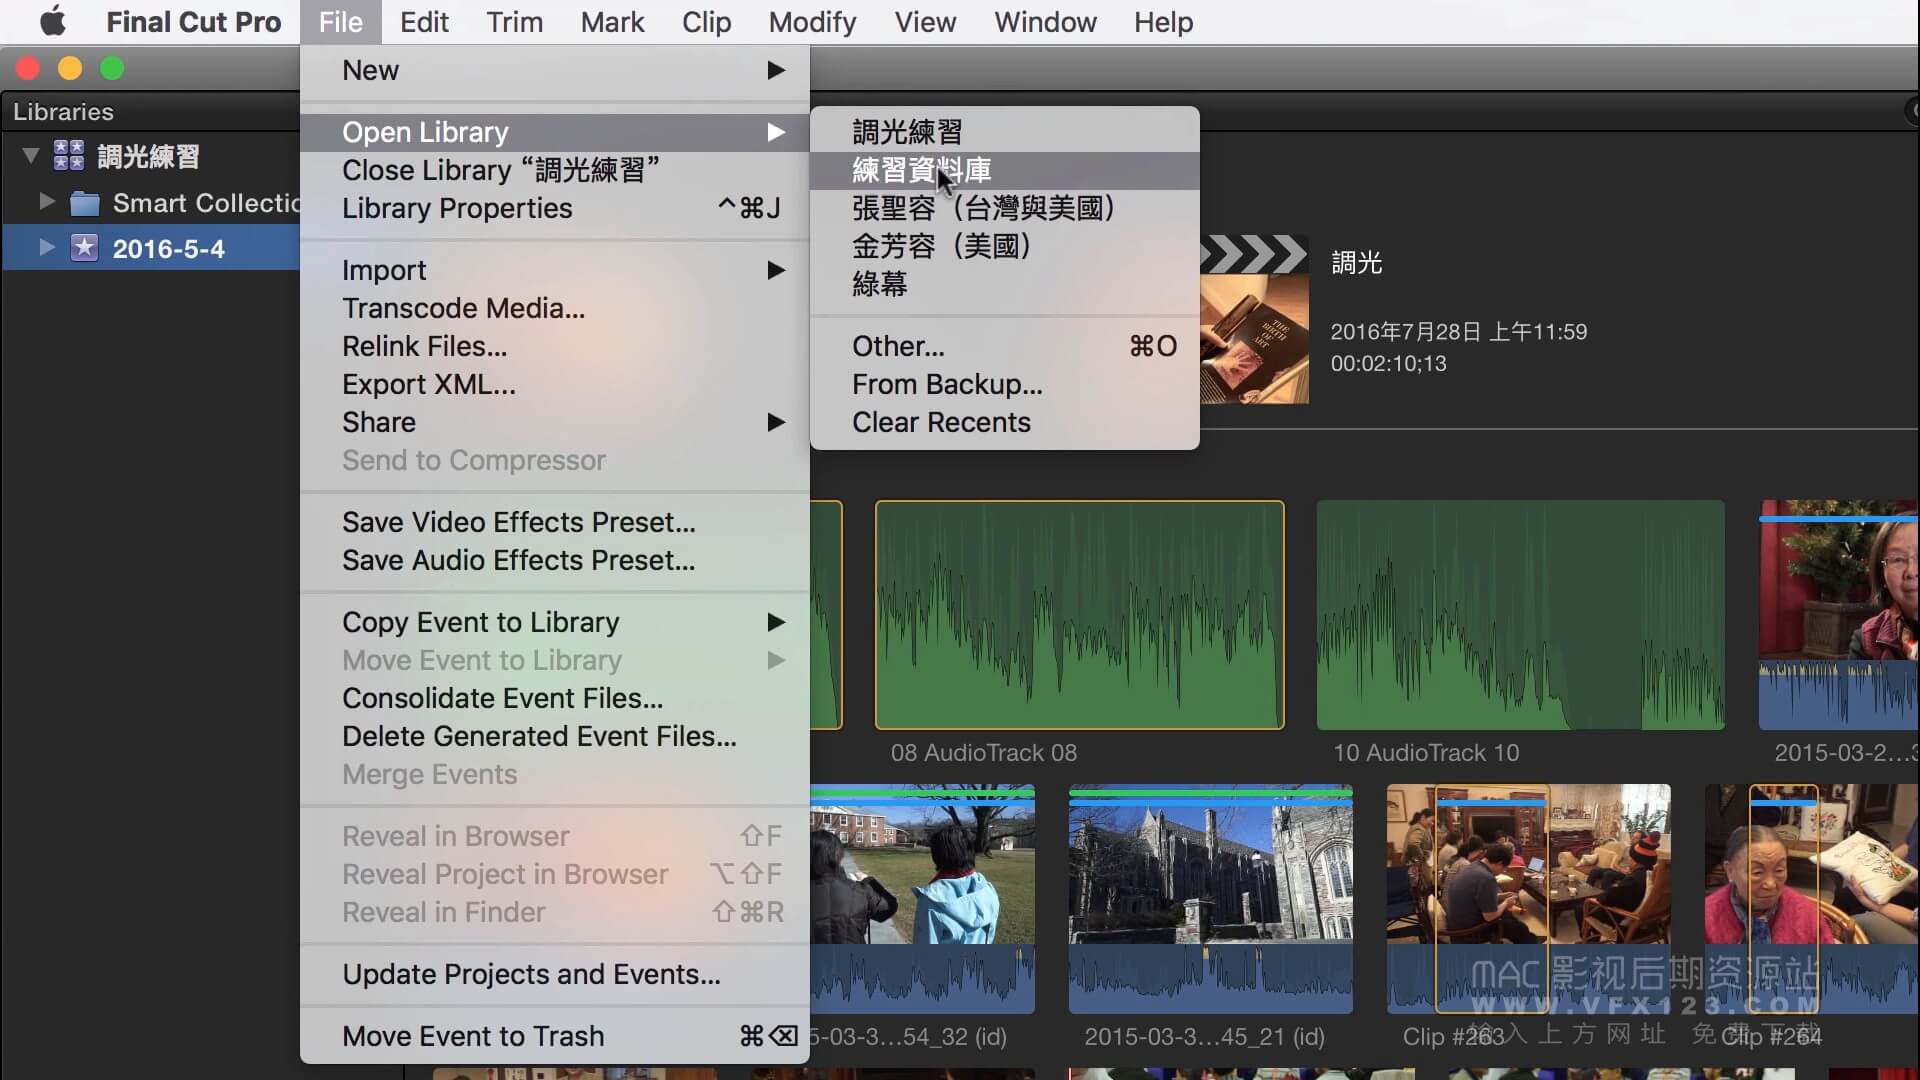Open library 綠幕
Viewport: 1920px width, 1080px height.
pos(1005,284)
